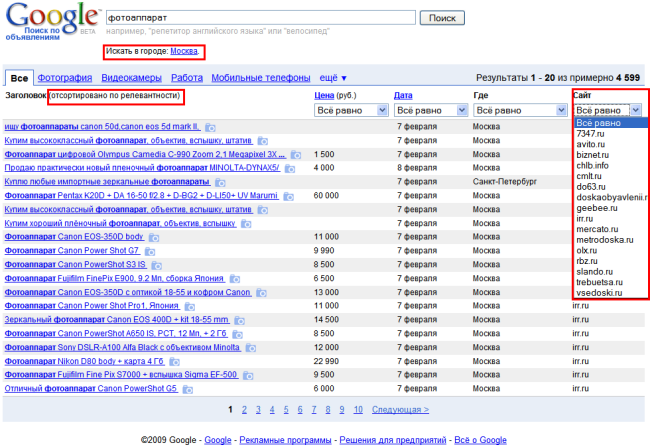This screenshot has width=650, height=447.
Task: Click photo icon beside Canon Power Shot Pro1
Action: [190, 307]
